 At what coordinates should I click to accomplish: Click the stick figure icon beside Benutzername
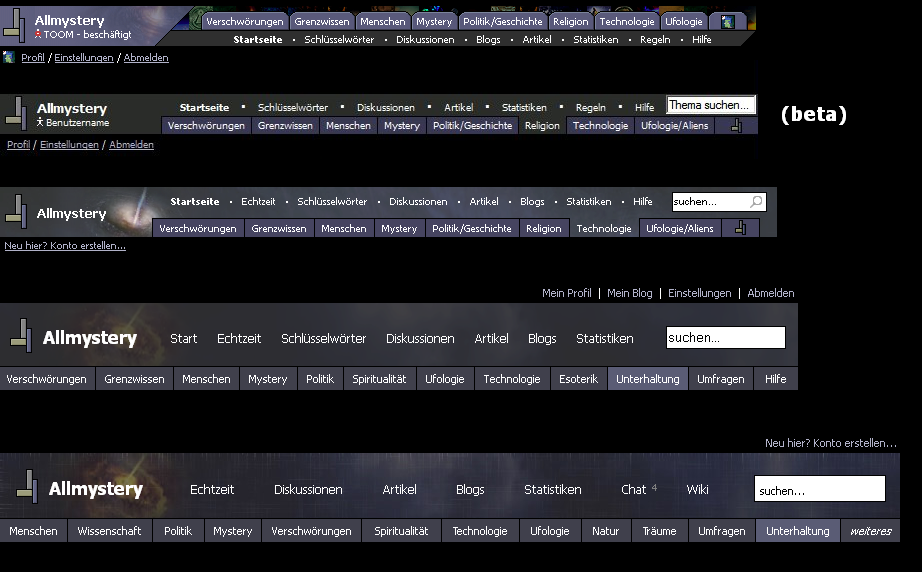(40, 122)
